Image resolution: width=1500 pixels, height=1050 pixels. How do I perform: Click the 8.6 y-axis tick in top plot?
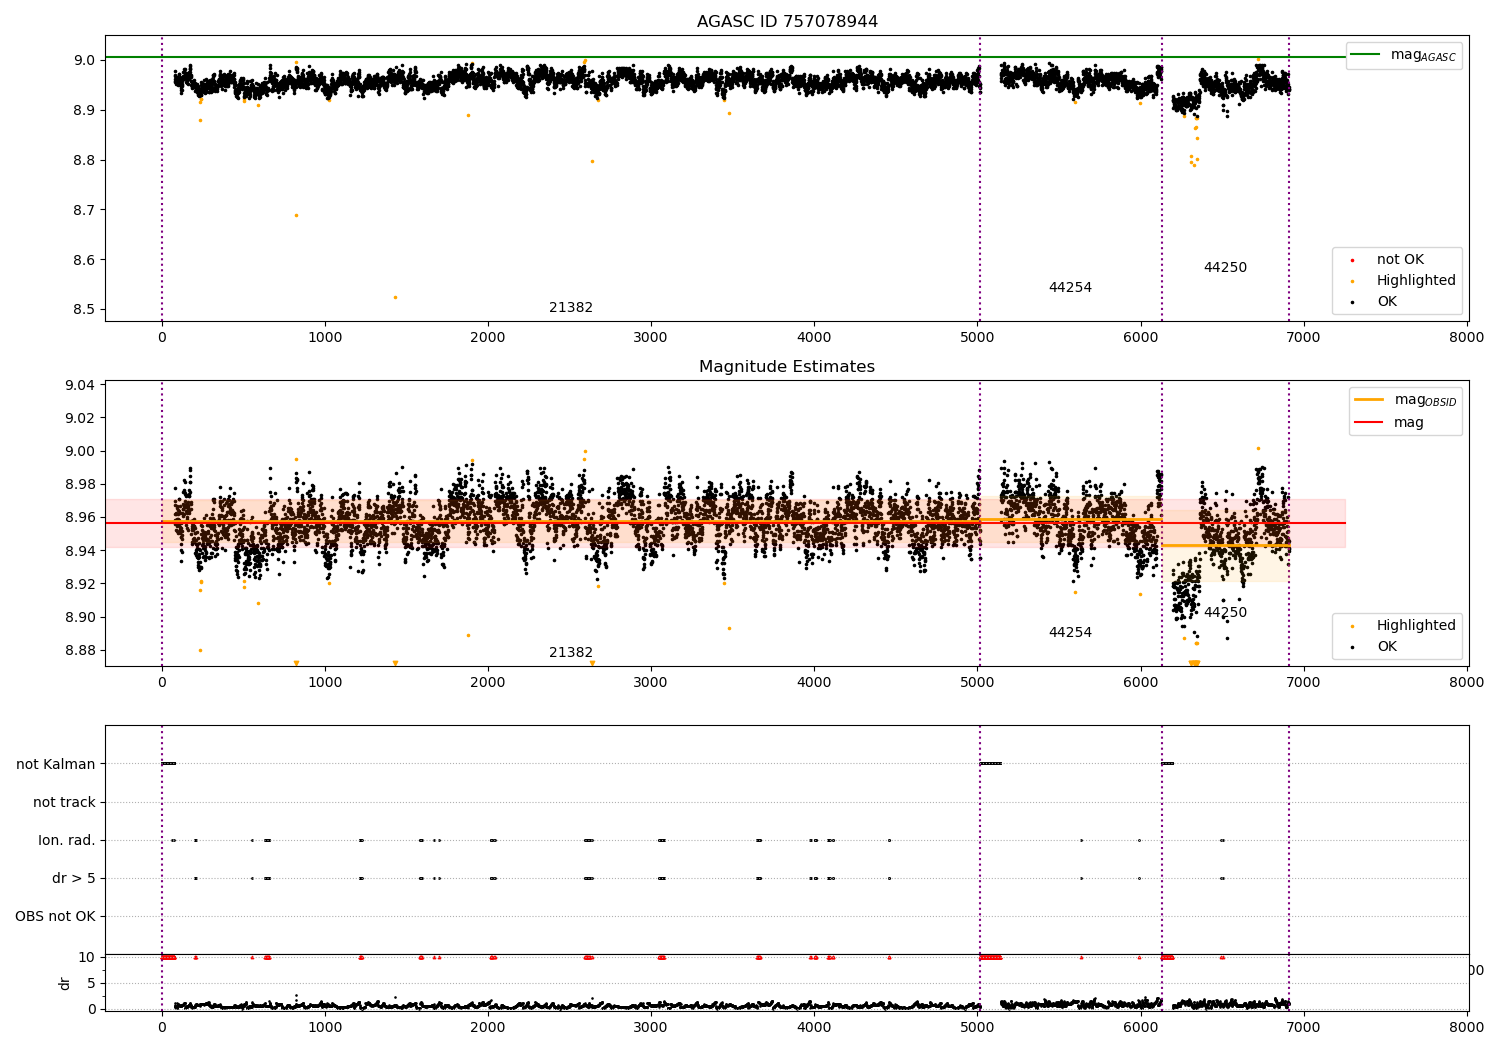84,260
